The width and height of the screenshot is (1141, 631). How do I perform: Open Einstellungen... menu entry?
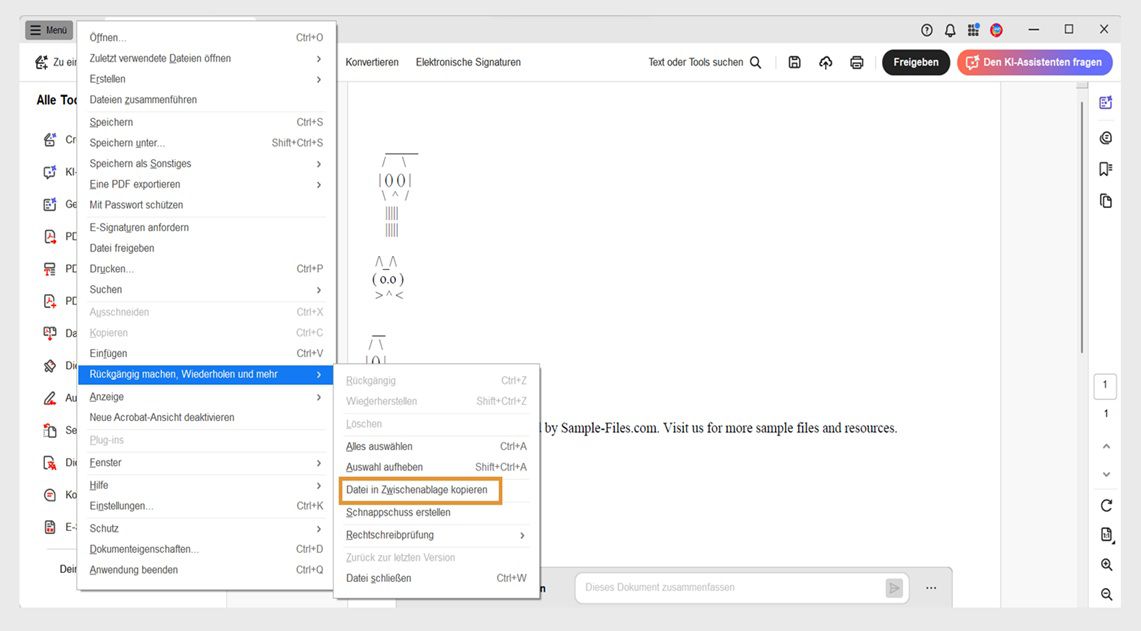(x=206, y=506)
